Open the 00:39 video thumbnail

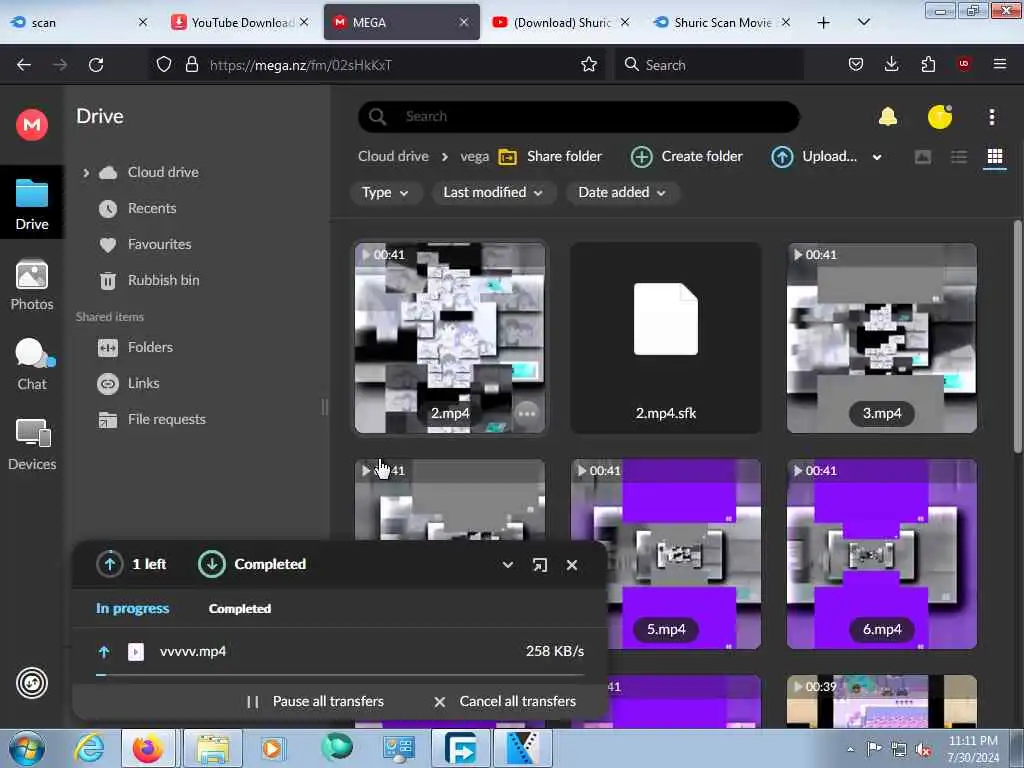click(x=882, y=701)
